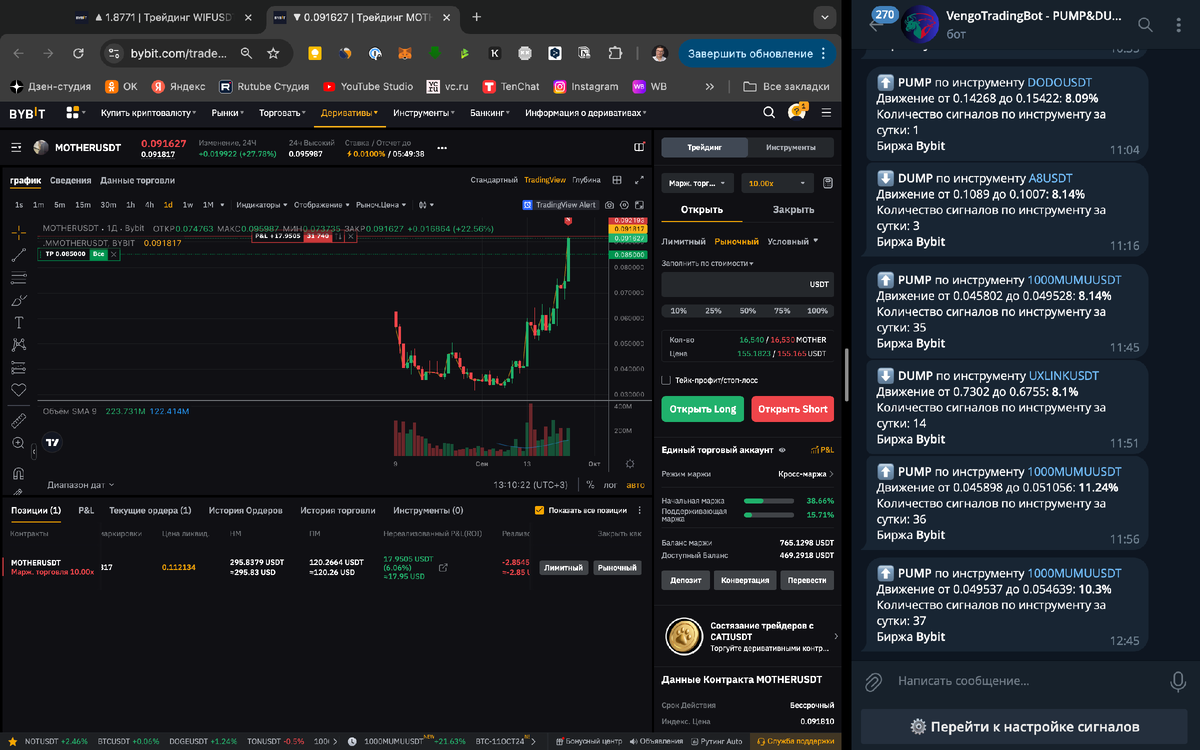Open the 10.00x leverage dropdown
This screenshot has width=1200, height=750.
777,183
